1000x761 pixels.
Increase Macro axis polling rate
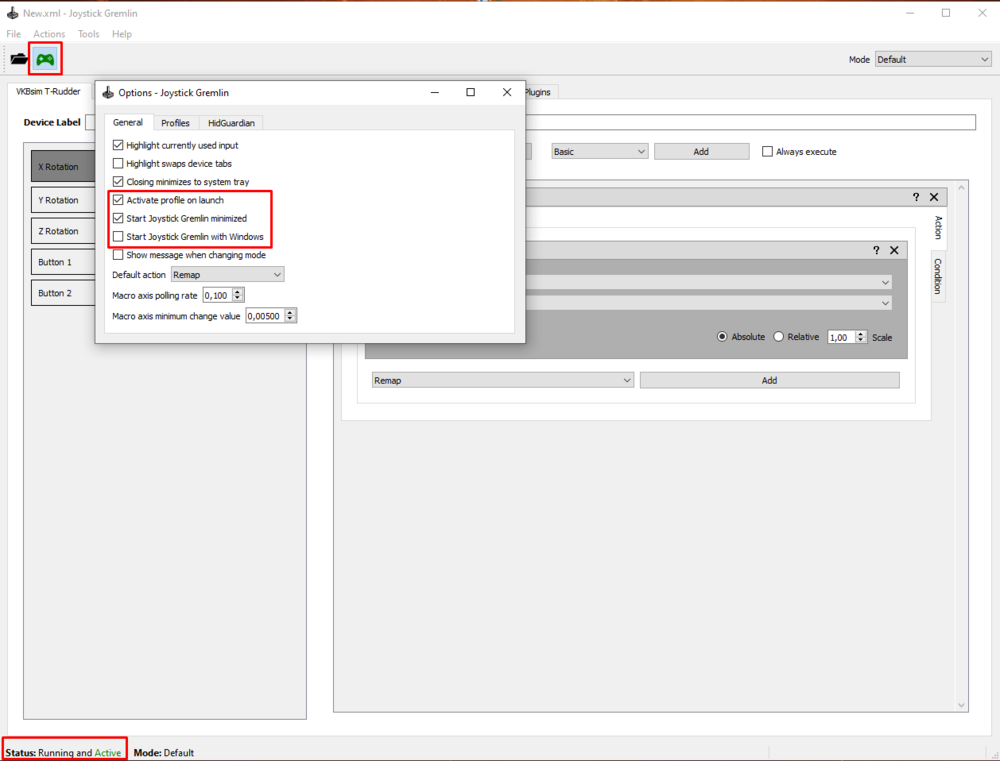pyautogui.click(x=238, y=292)
